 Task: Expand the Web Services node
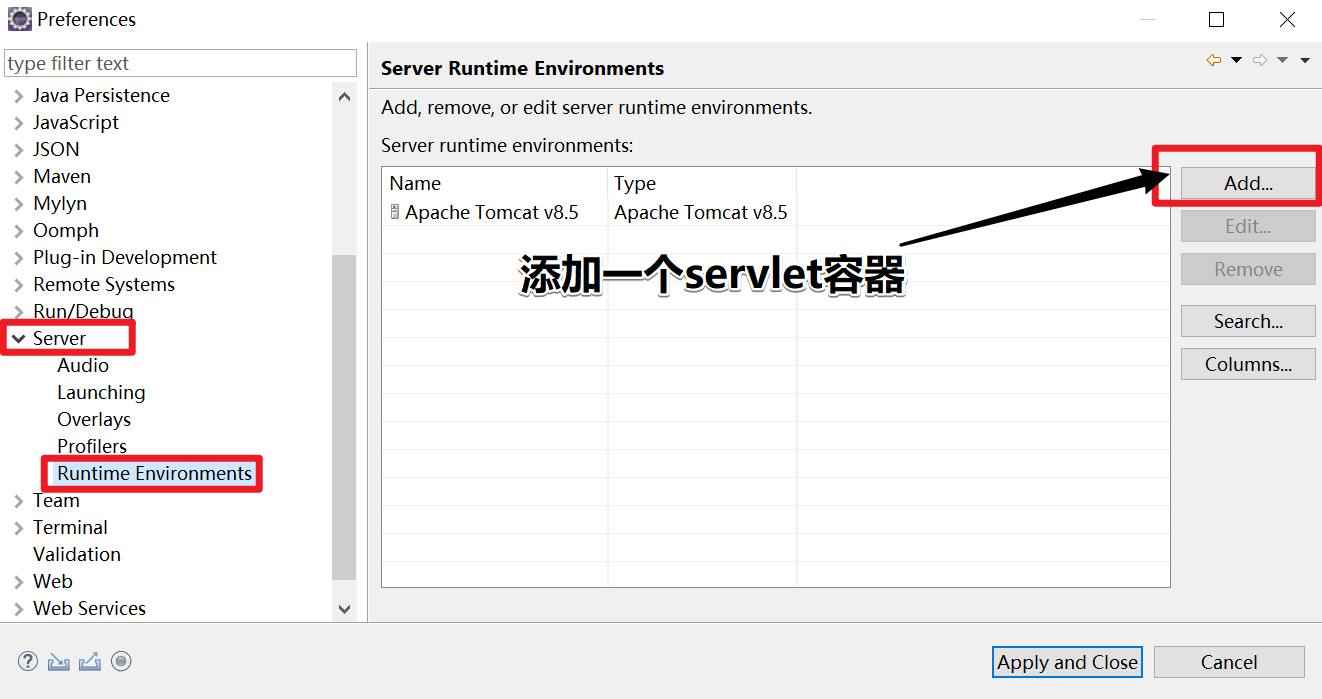coord(19,609)
